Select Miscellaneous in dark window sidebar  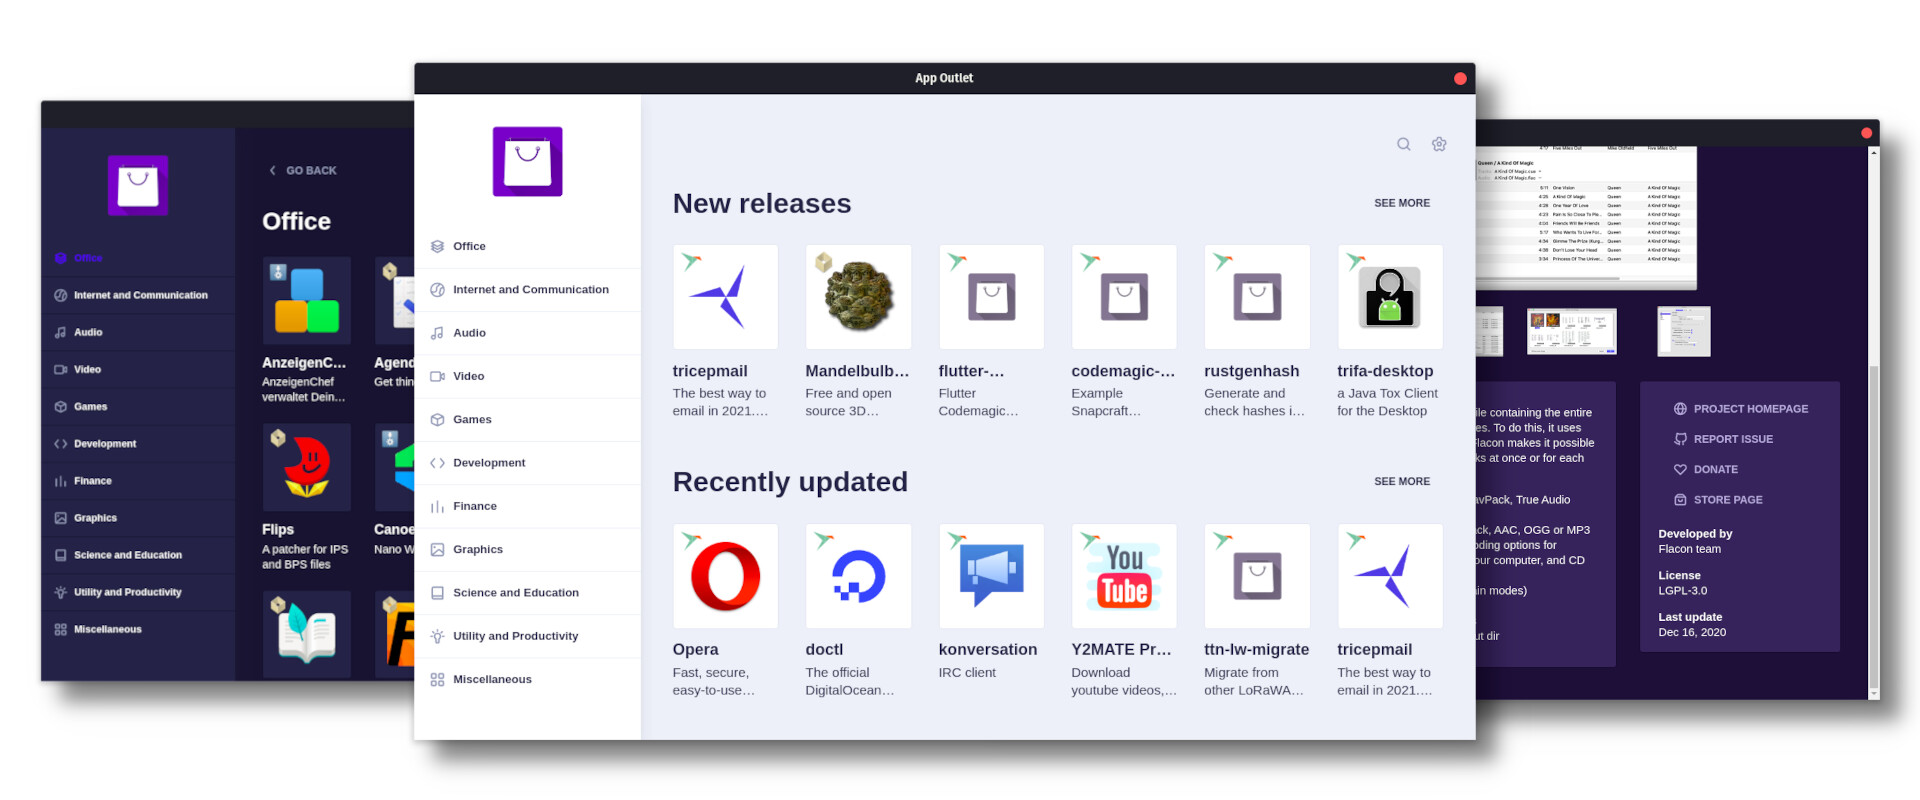coord(137,629)
